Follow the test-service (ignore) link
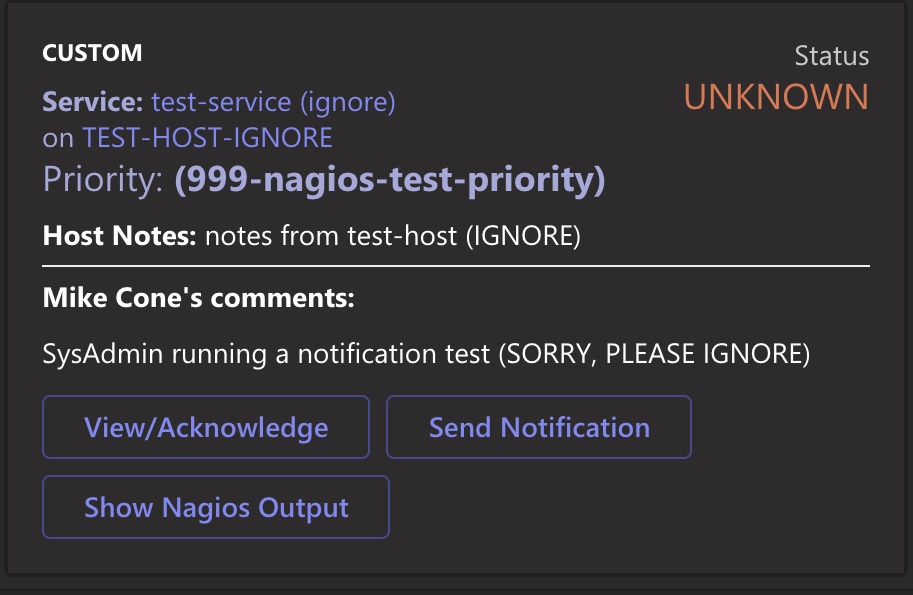The width and height of the screenshot is (913, 595). click(272, 102)
